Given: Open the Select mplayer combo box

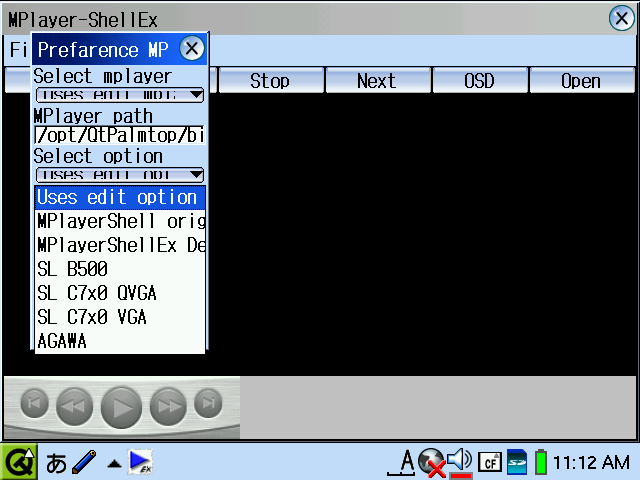Looking at the screenshot, I should pos(120,95).
